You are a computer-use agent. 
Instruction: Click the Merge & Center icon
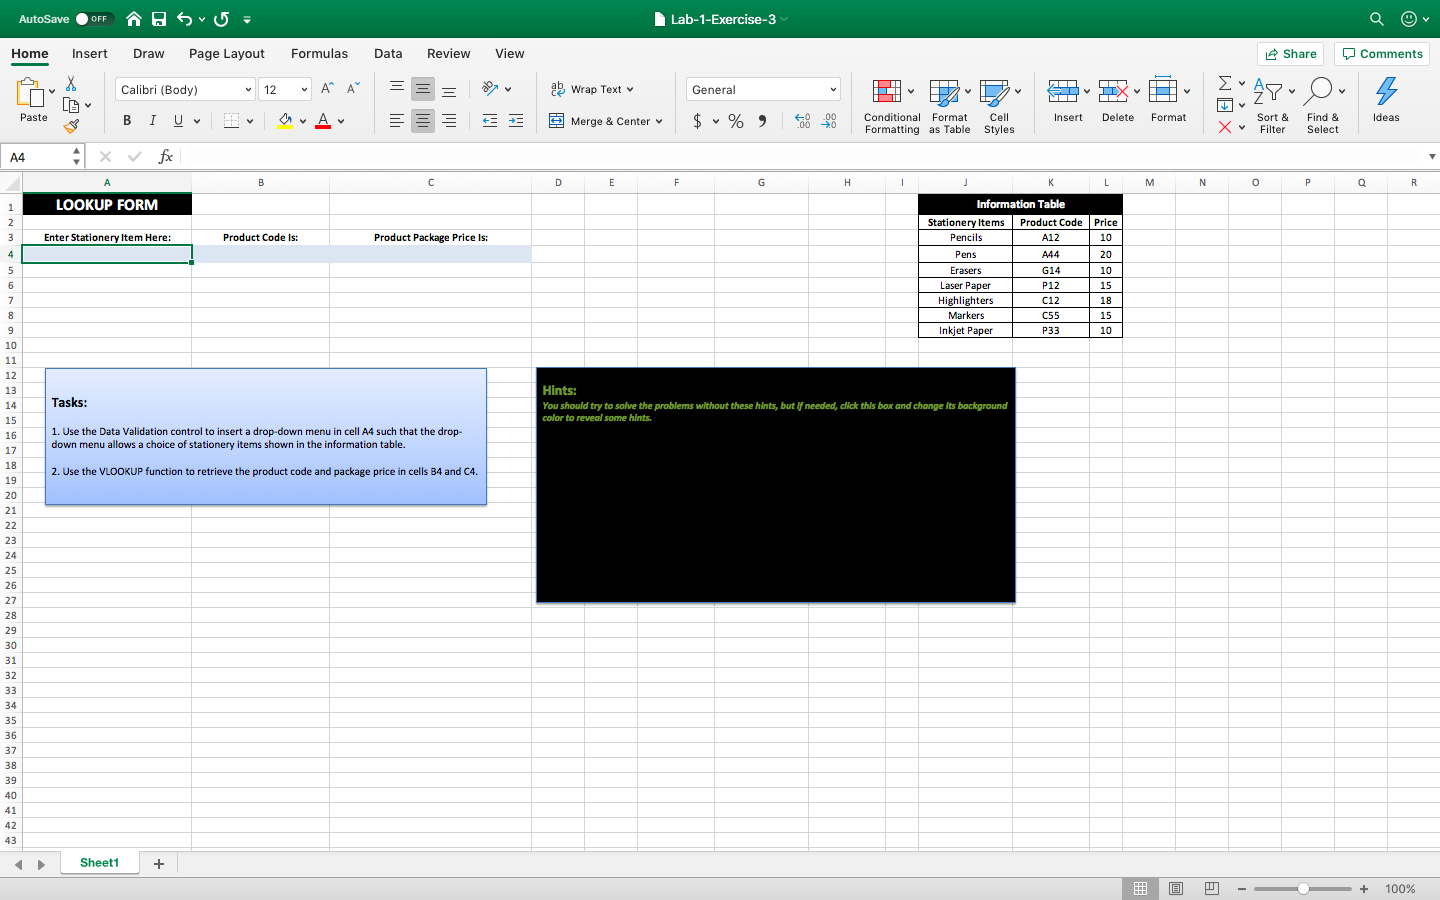point(556,121)
